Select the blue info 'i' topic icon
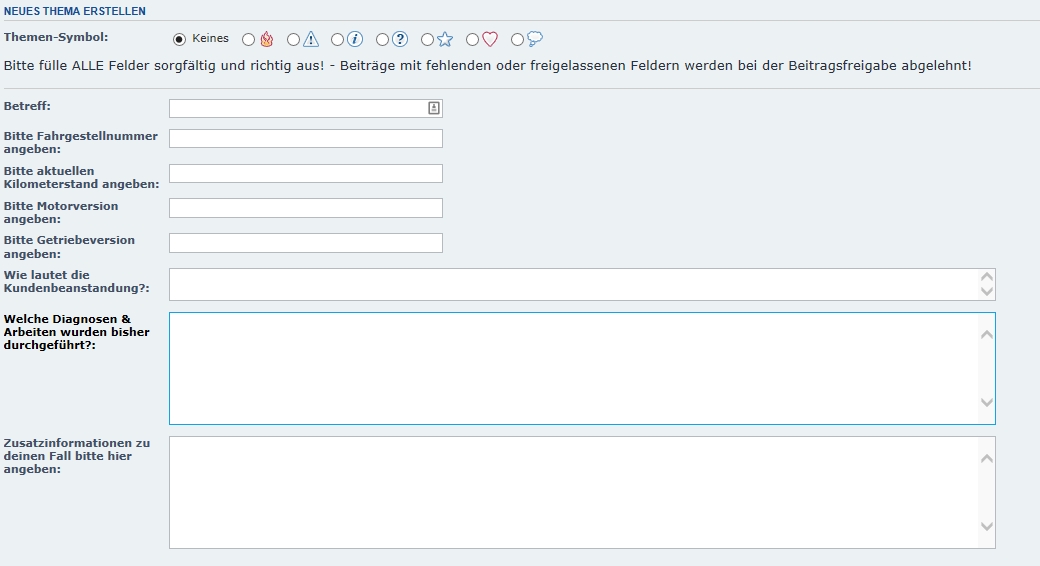 tap(354, 40)
